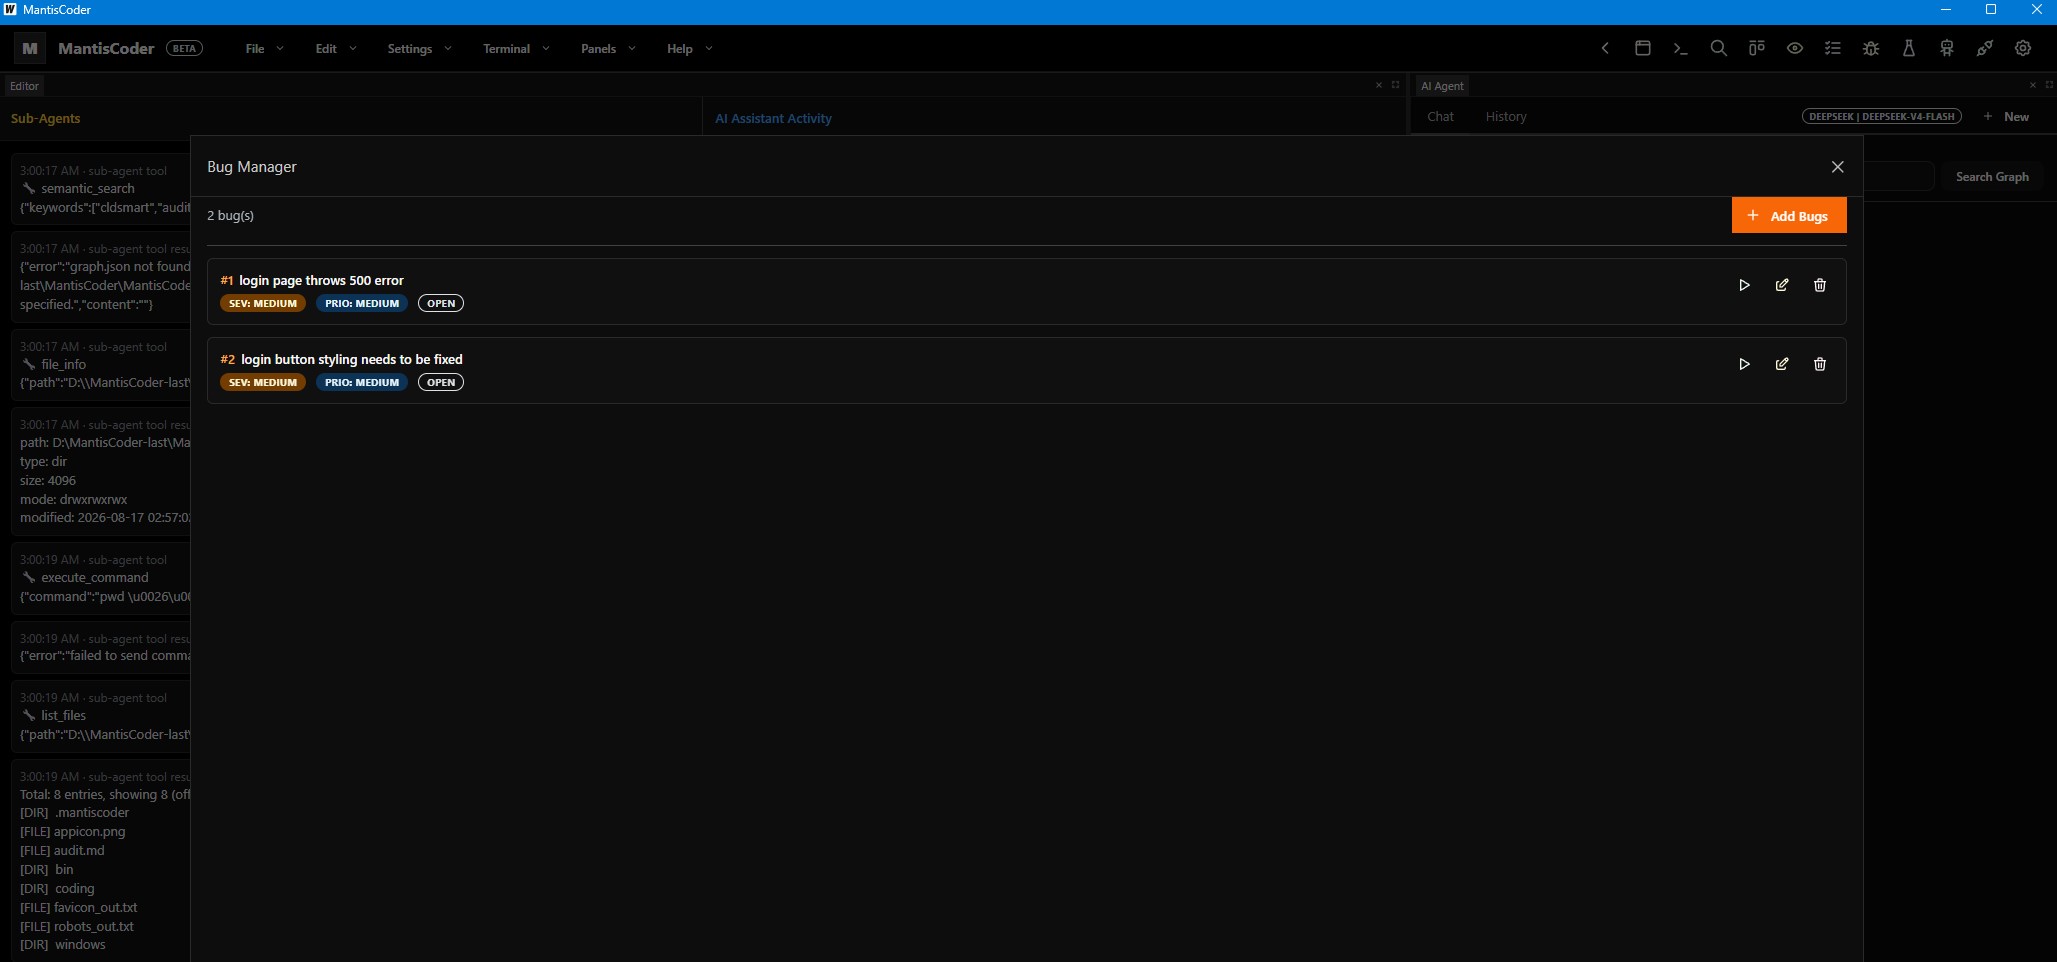Open the terminal prompt icon in toolbar
The height and width of the screenshot is (962, 2057).
[x=1680, y=48]
